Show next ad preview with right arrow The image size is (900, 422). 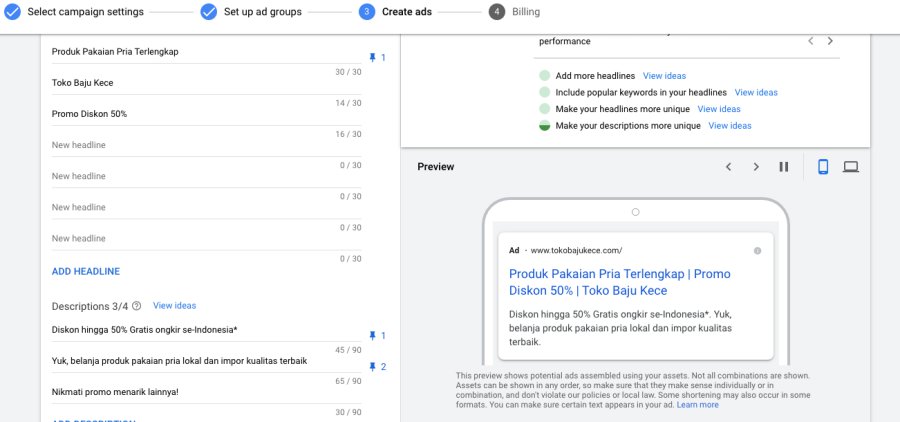(x=756, y=167)
